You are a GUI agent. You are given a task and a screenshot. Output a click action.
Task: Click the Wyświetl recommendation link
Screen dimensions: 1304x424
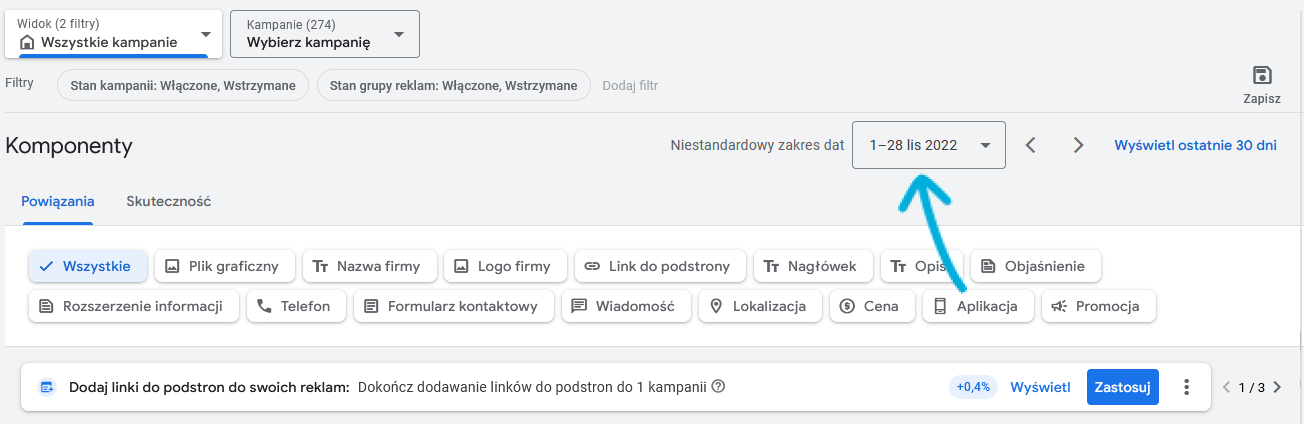[x=1040, y=387]
